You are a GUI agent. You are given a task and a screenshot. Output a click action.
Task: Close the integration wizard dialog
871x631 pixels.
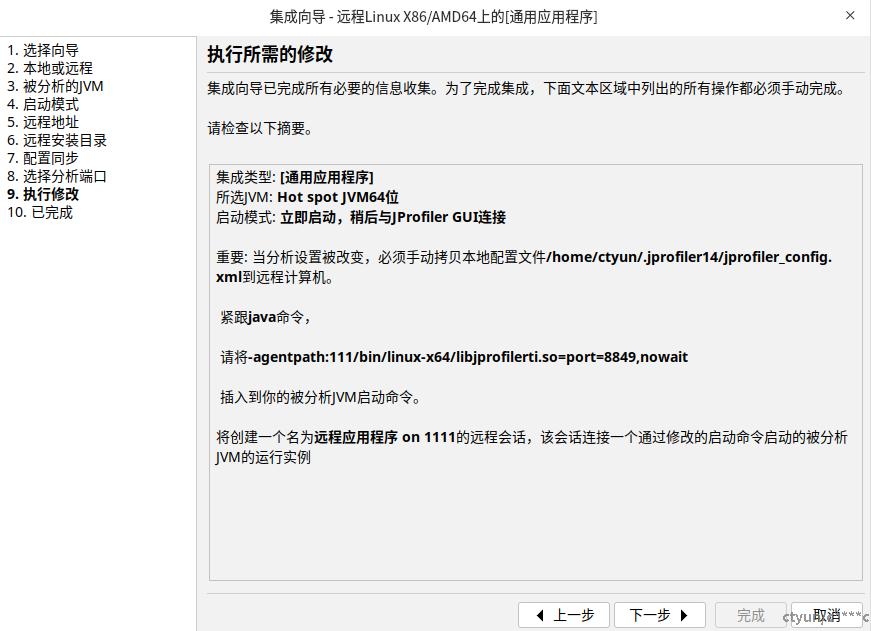coord(850,16)
